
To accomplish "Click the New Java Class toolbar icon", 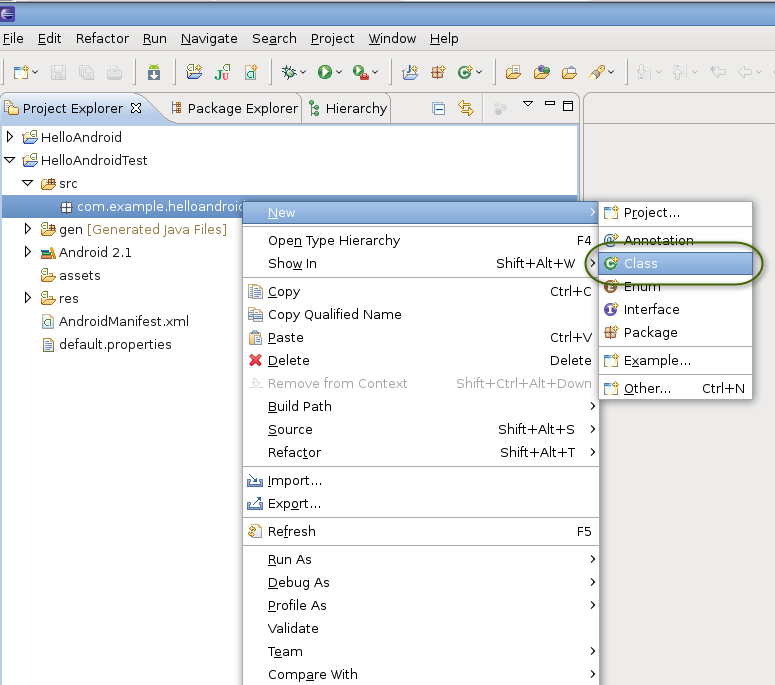I will (464, 72).
